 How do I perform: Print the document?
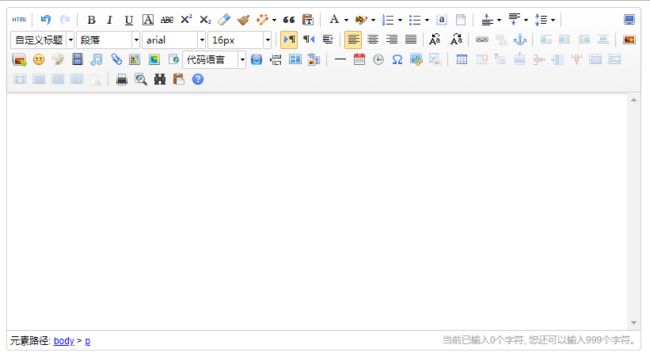click(121, 79)
